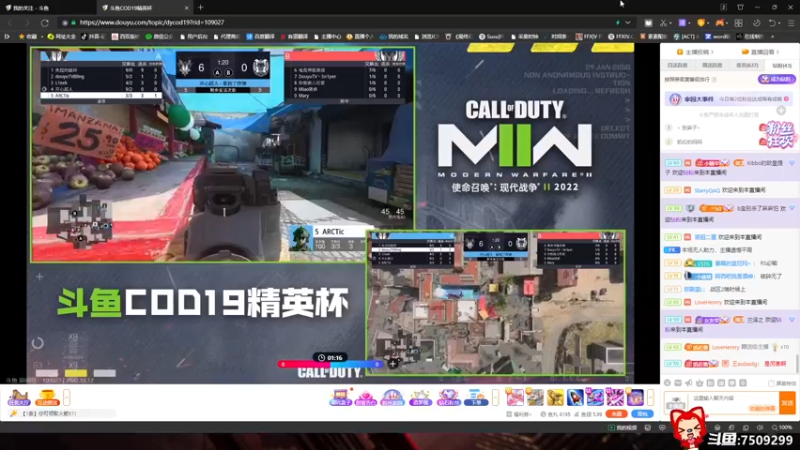Open the 有道翻译 bookmark
The width and height of the screenshot is (800, 450).
point(294,37)
